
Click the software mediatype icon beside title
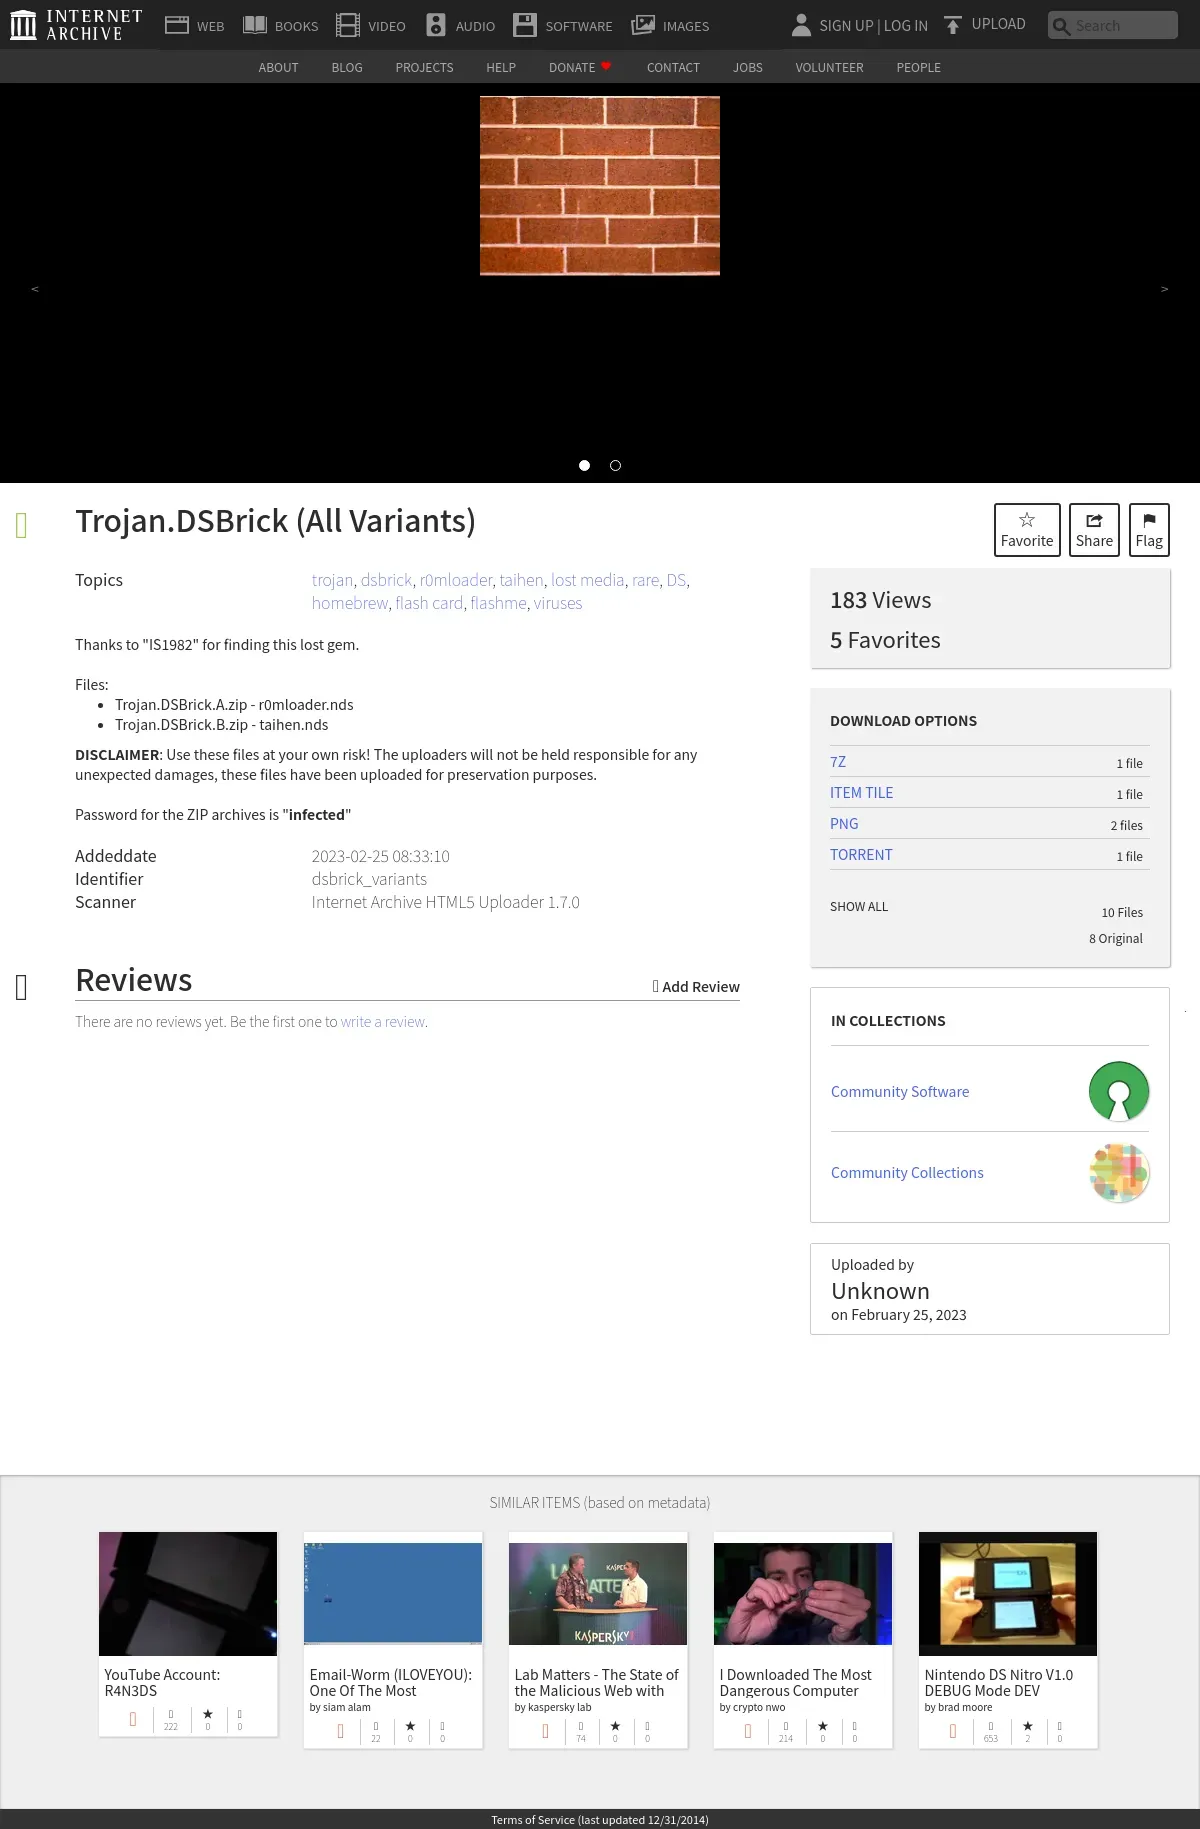(x=22, y=525)
